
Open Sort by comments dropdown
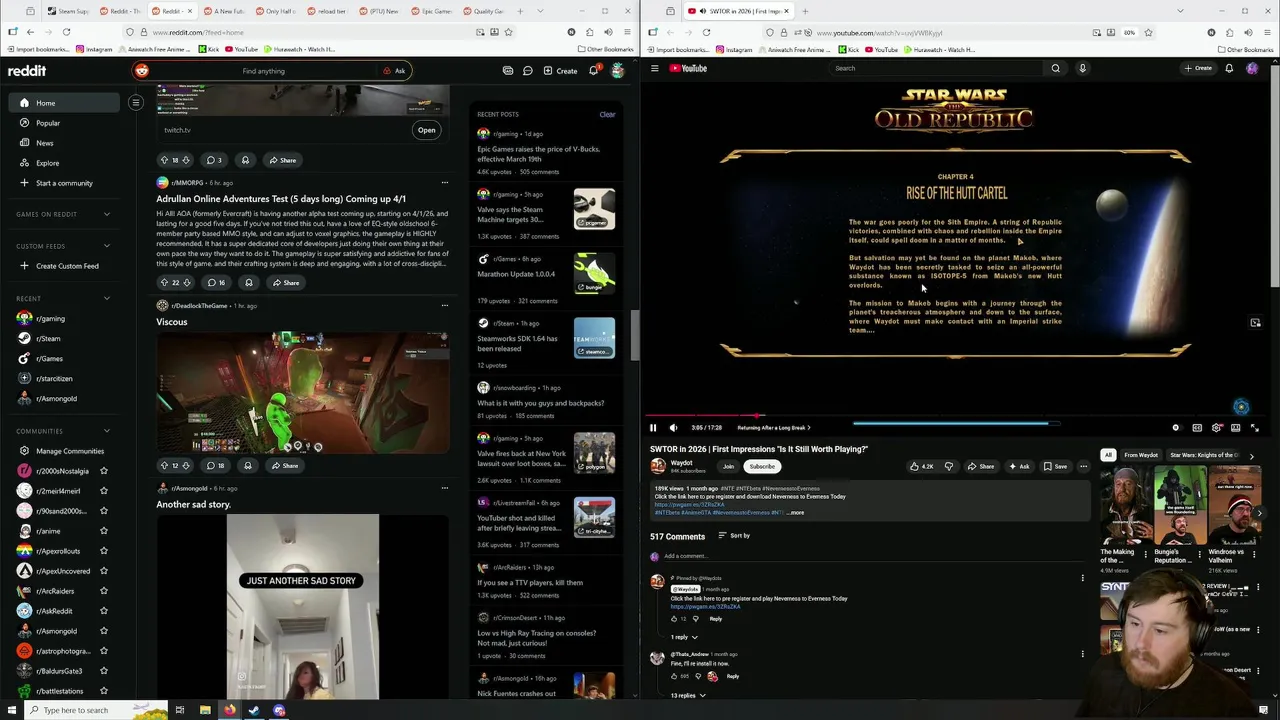pos(734,536)
